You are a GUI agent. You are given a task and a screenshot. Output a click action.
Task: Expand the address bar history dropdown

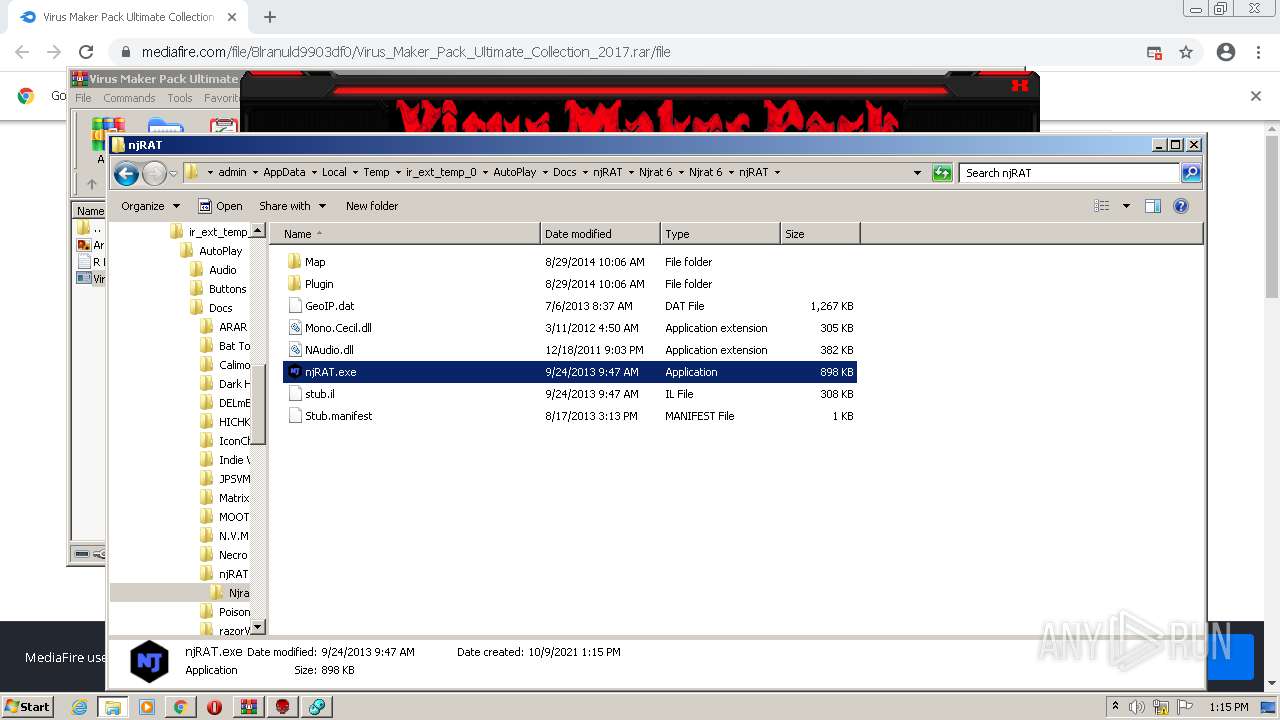(918, 173)
